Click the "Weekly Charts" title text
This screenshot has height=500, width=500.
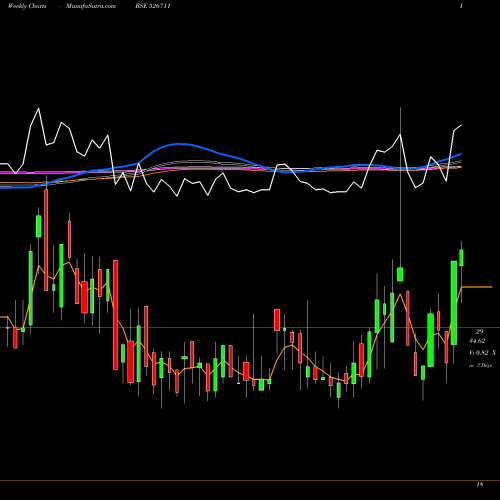(27, 6)
